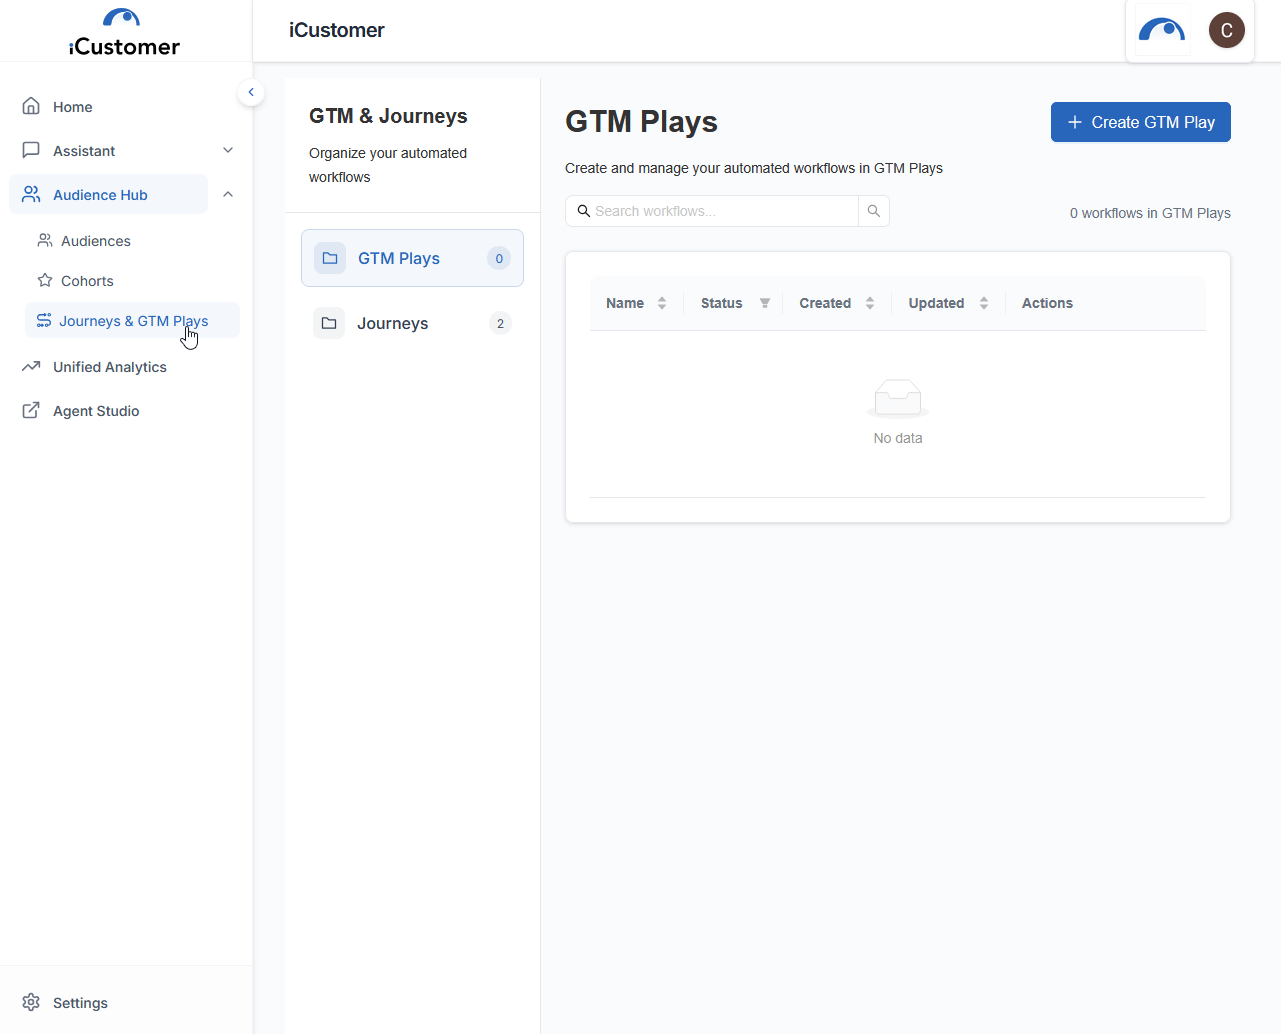Viewport: 1281px width, 1034px height.
Task: Click the iCustomer logo in top-right header
Action: point(1162,30)
